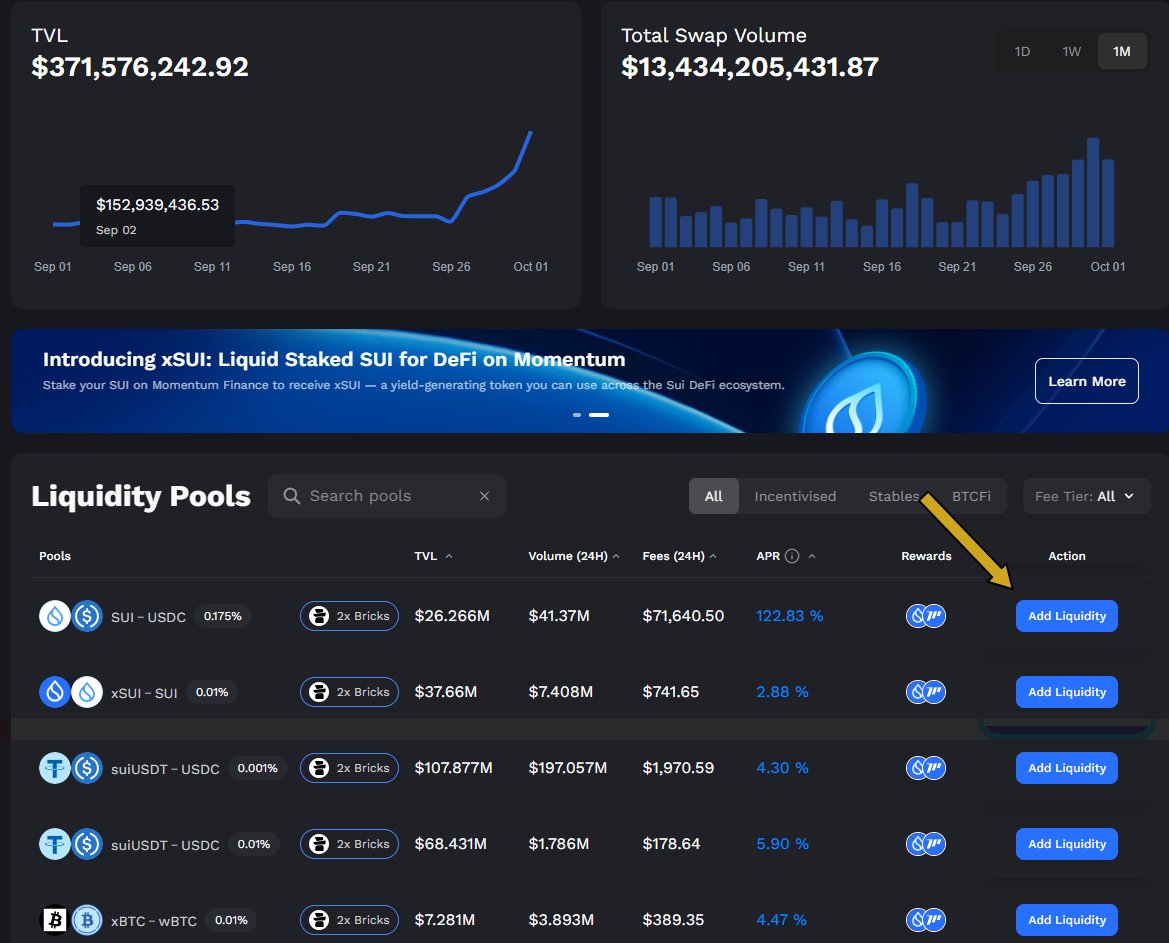Click the white SUI icon in xSUI – SUI row
This screenshot has height=943, width=1169.
(87, 693)
